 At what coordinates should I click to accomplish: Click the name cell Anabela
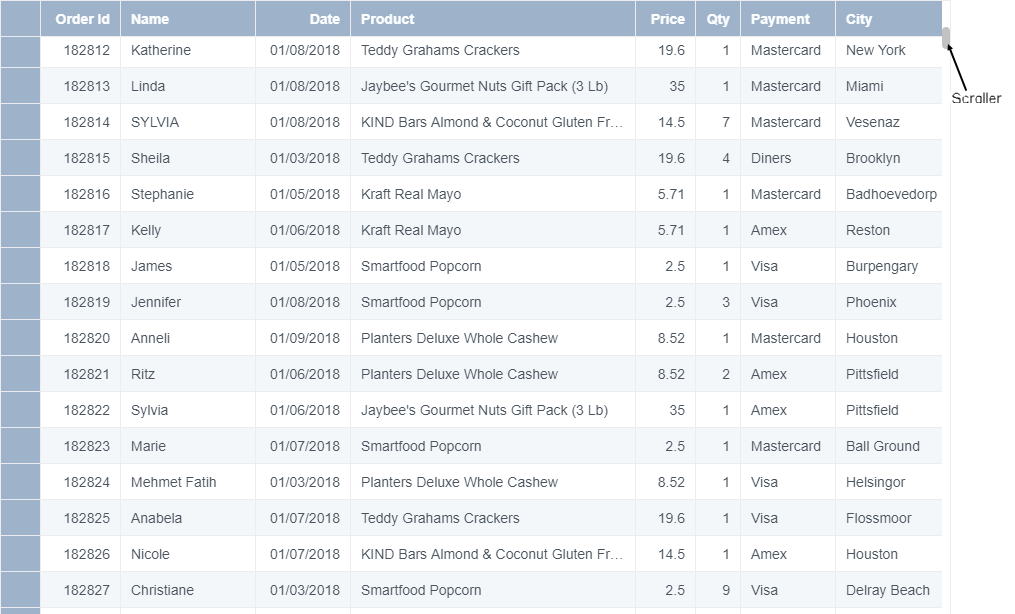[188, 518]
